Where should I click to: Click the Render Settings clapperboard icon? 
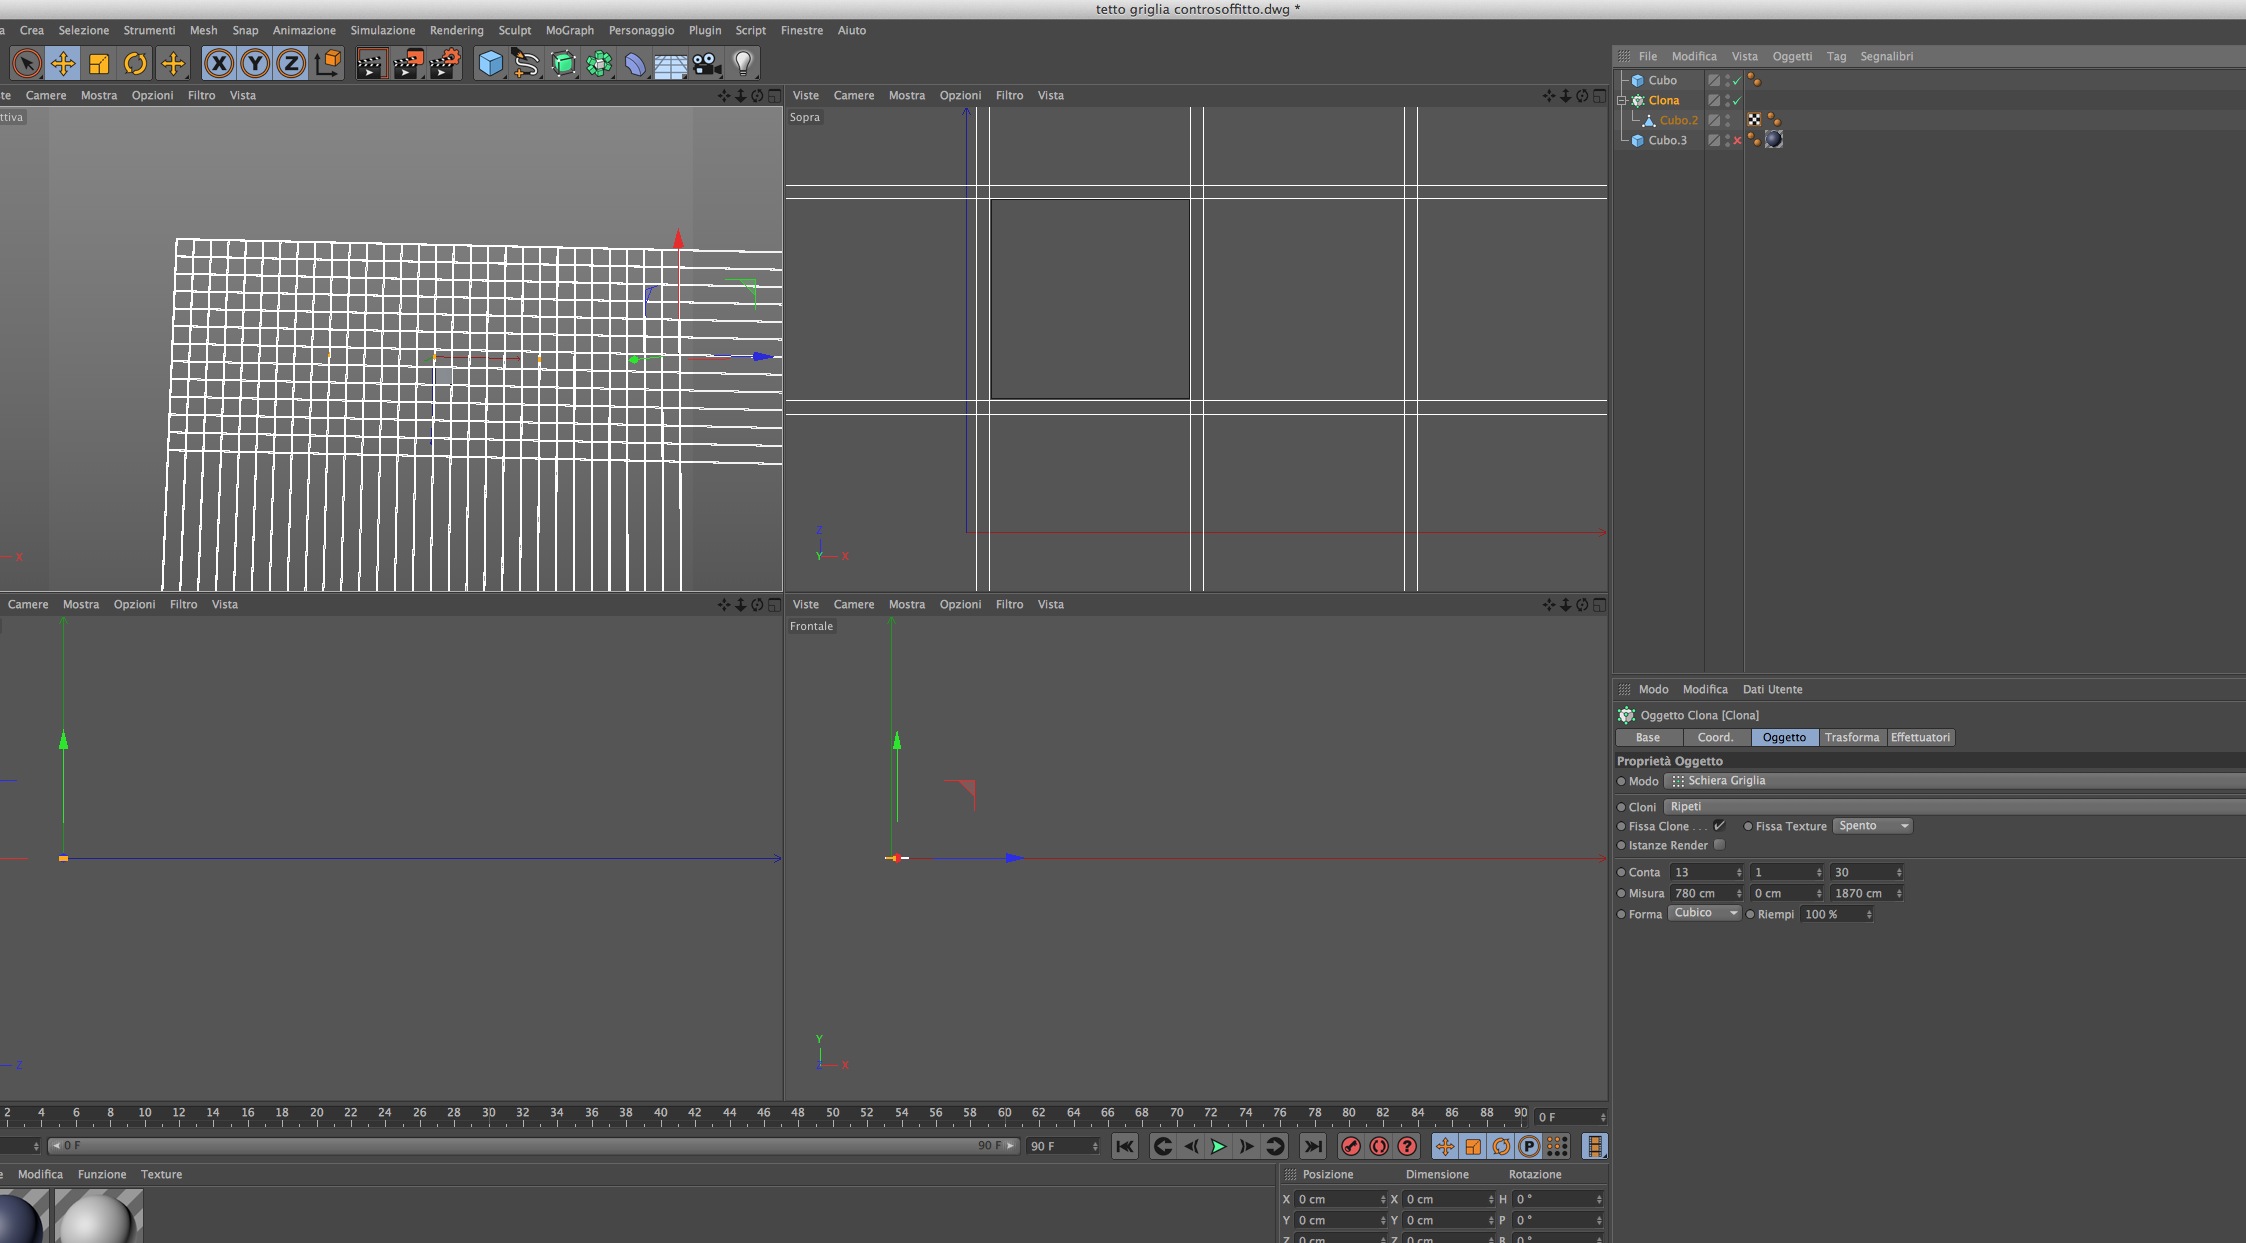tap(444, 64)
